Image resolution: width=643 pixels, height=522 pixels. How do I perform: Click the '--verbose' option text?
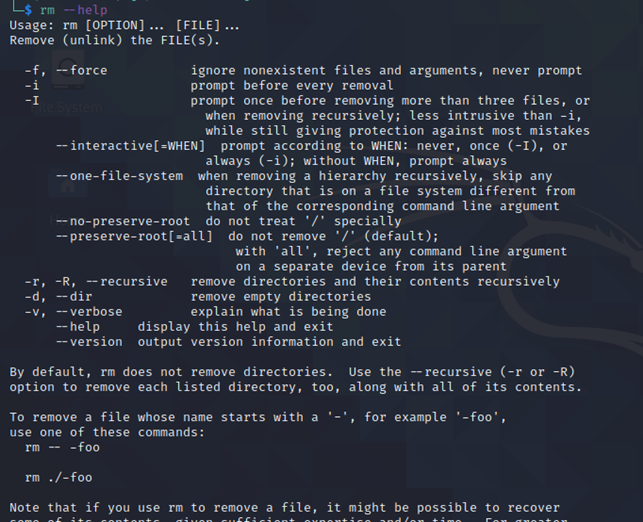click(89, 312)
